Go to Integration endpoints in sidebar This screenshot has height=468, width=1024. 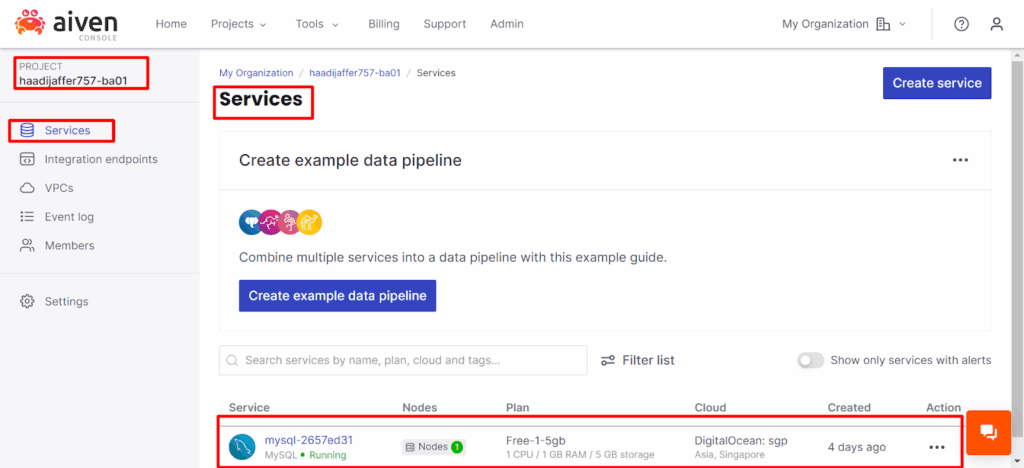100,159
